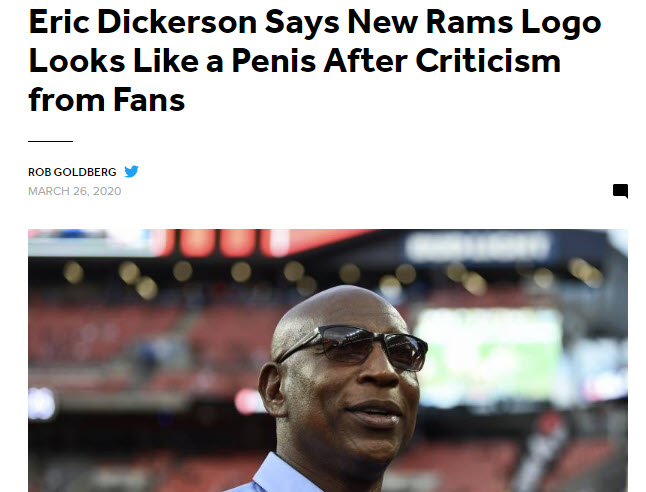Open Rob Goldberg's Twitter bird icon
Image resolution: width=646 pixels, height=492 pixels.
pyautogui.click(x=131, y=171)
